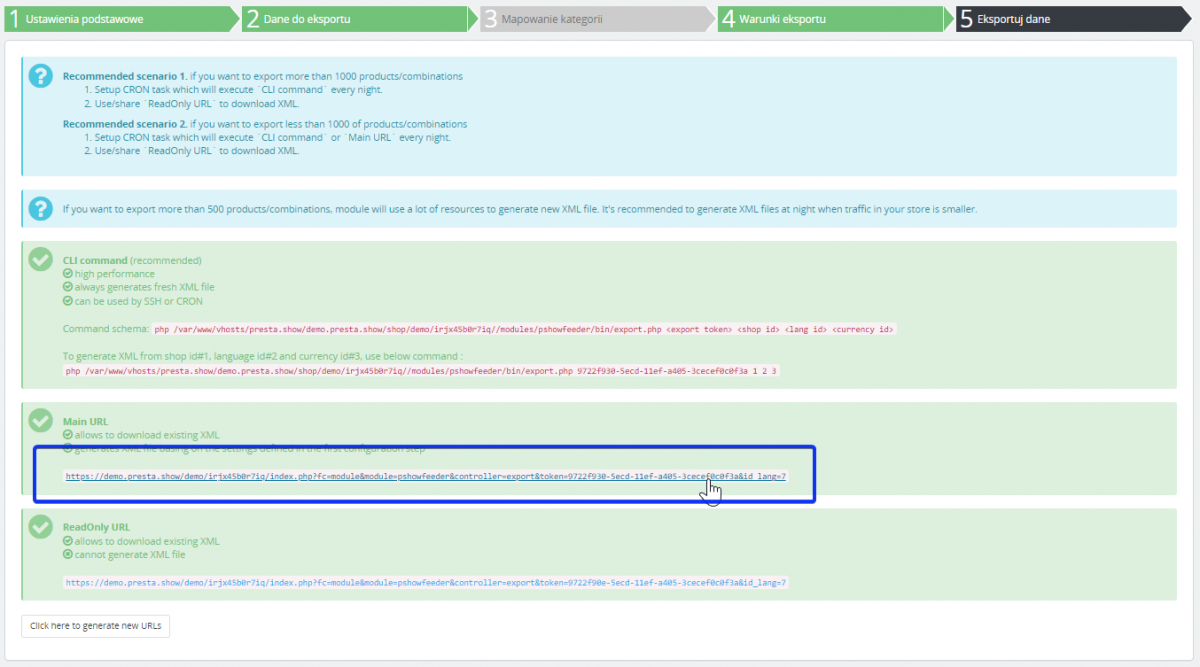Click the check icon beside 'always generates fresh XML file'

coord(67,287)
